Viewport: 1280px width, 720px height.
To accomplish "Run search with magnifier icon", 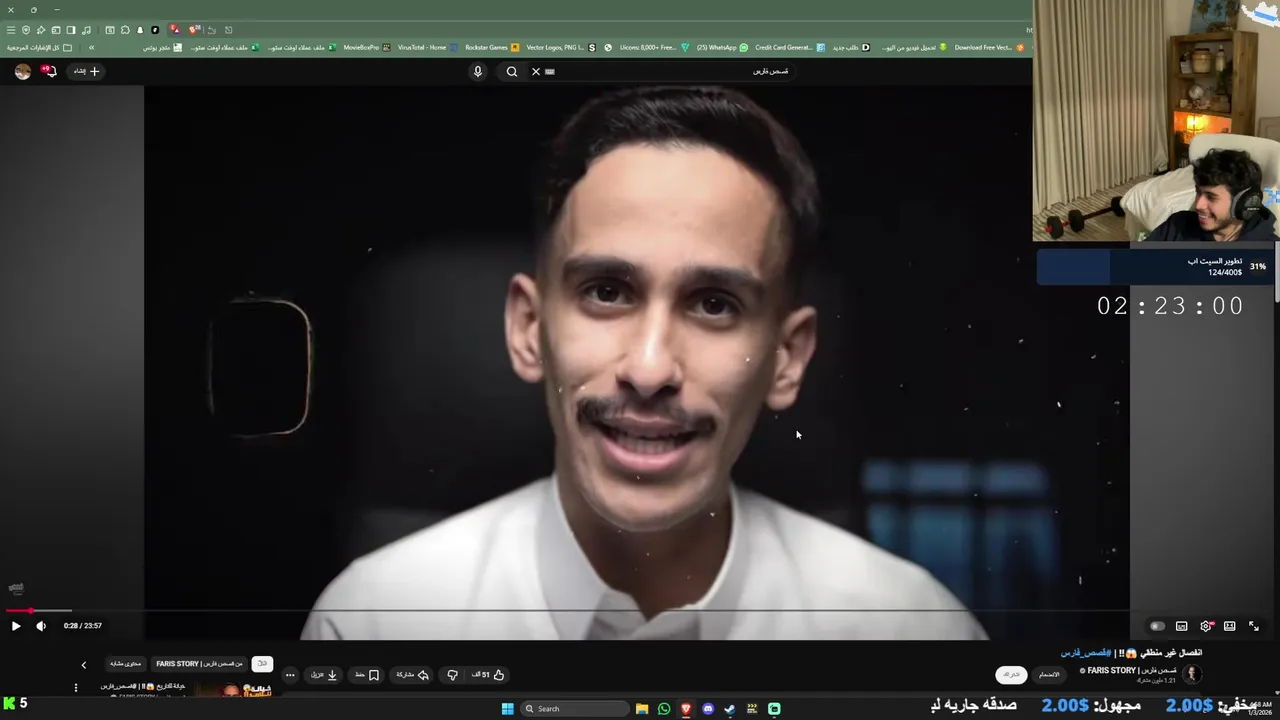I will click(x=512, y=71).
